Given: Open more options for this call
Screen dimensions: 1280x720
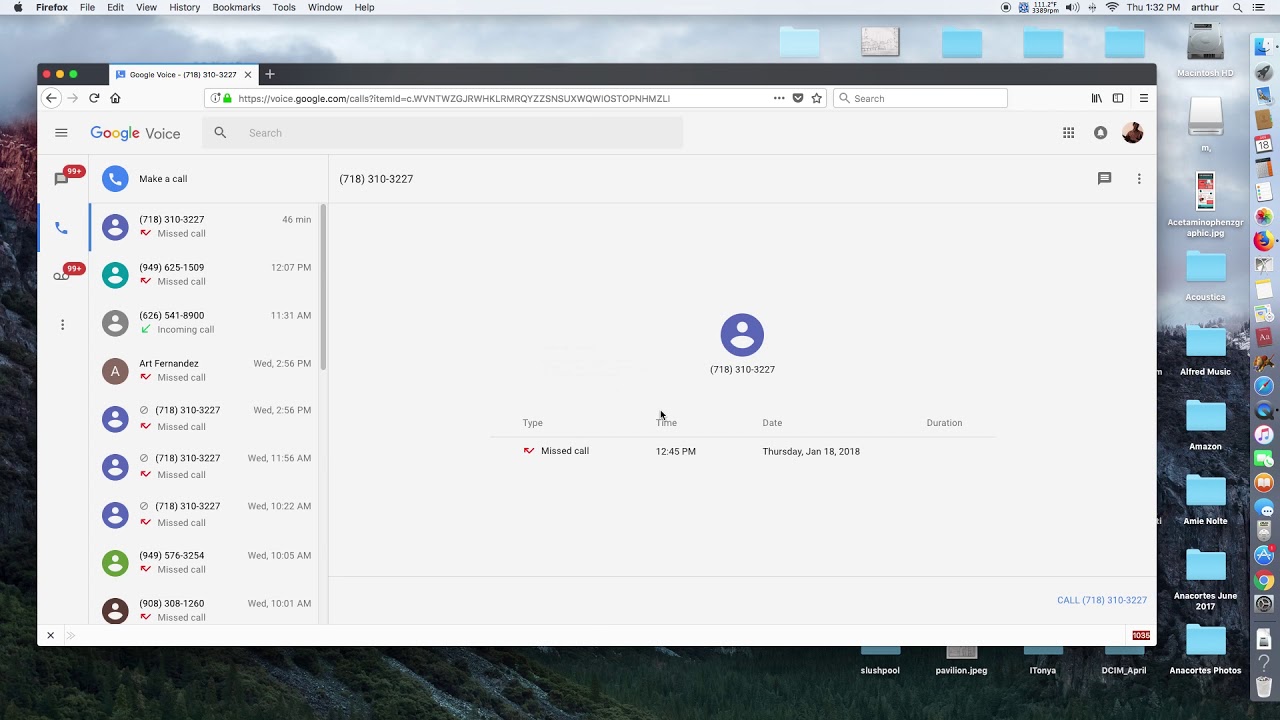Looking at the screenshot, I should 1138,179.
